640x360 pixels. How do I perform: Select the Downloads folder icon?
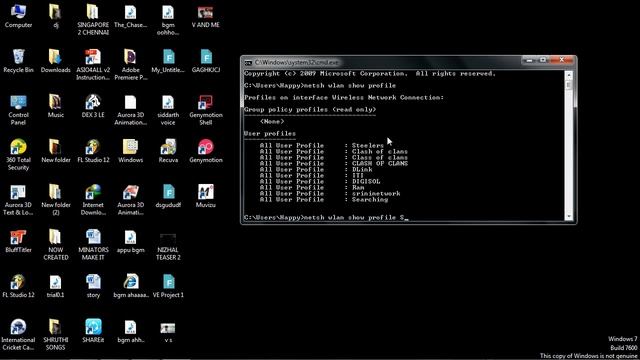[56, 61]
